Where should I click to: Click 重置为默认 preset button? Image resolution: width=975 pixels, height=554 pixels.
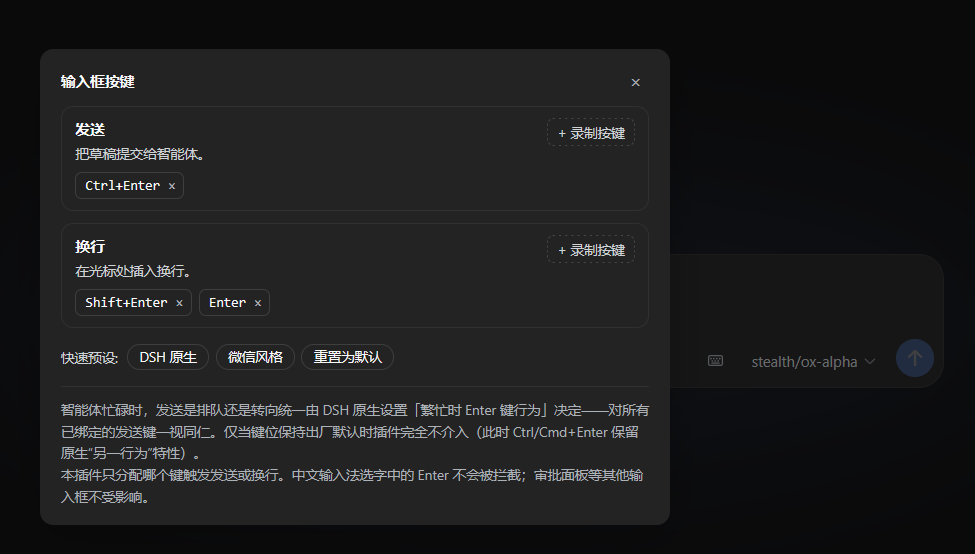coord(347,357)
